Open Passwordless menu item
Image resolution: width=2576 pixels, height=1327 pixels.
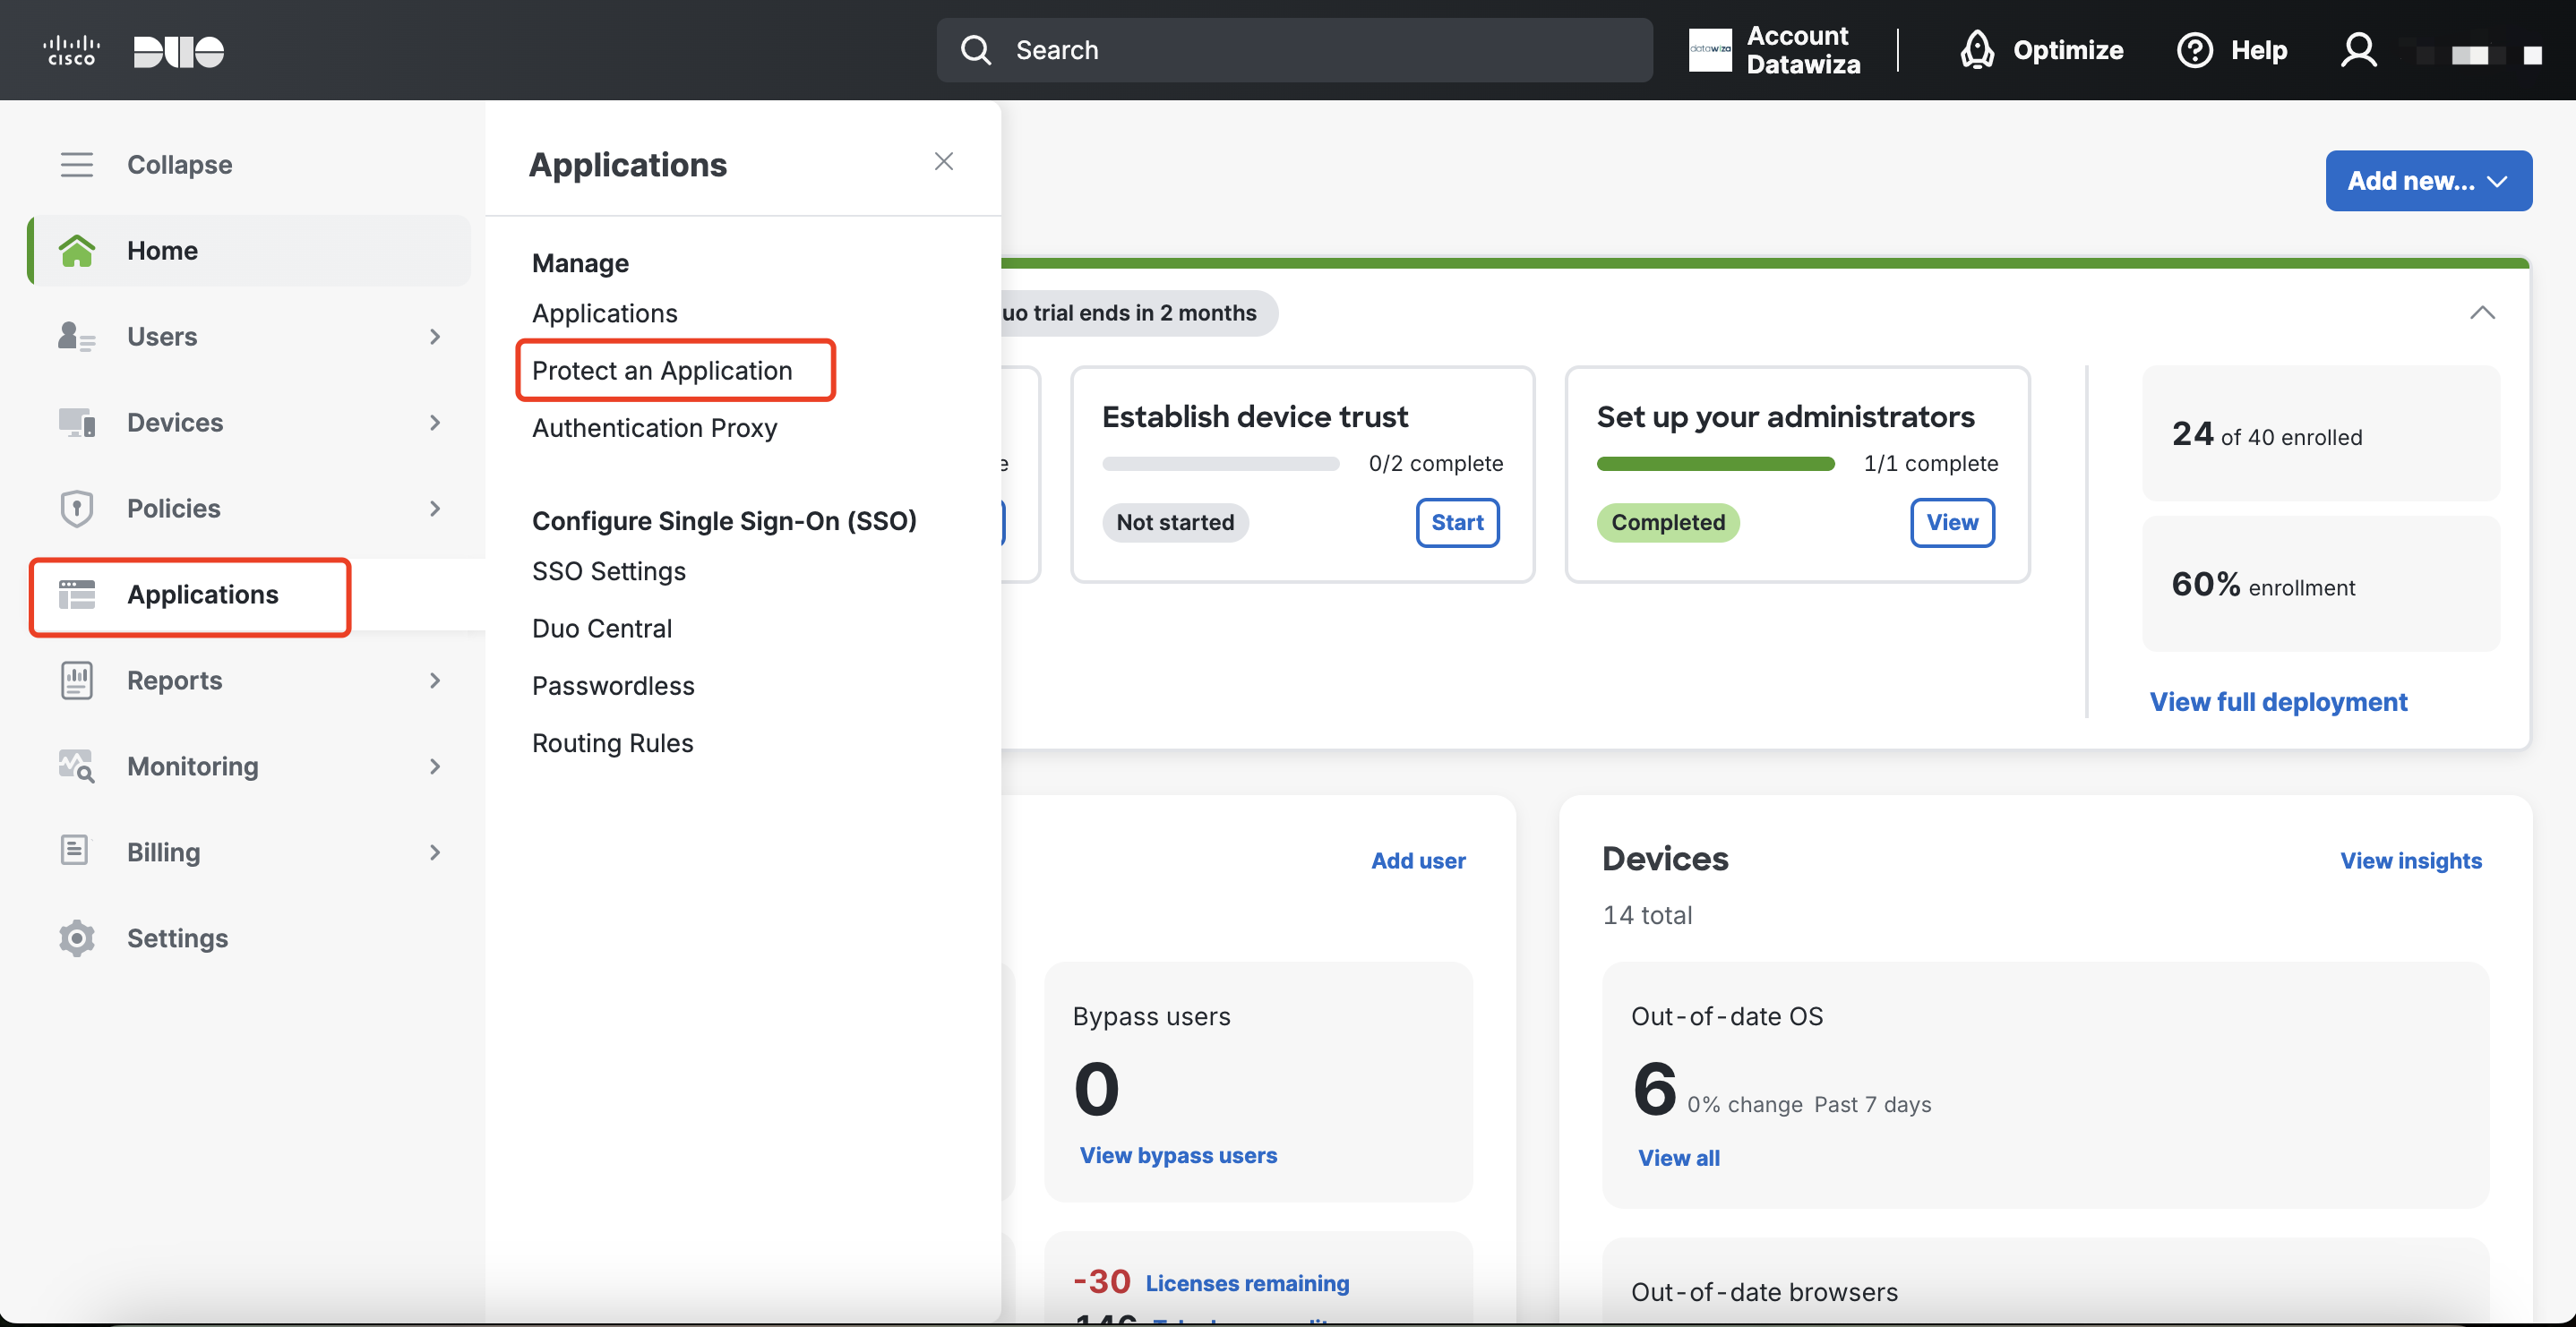click(612, 686)
